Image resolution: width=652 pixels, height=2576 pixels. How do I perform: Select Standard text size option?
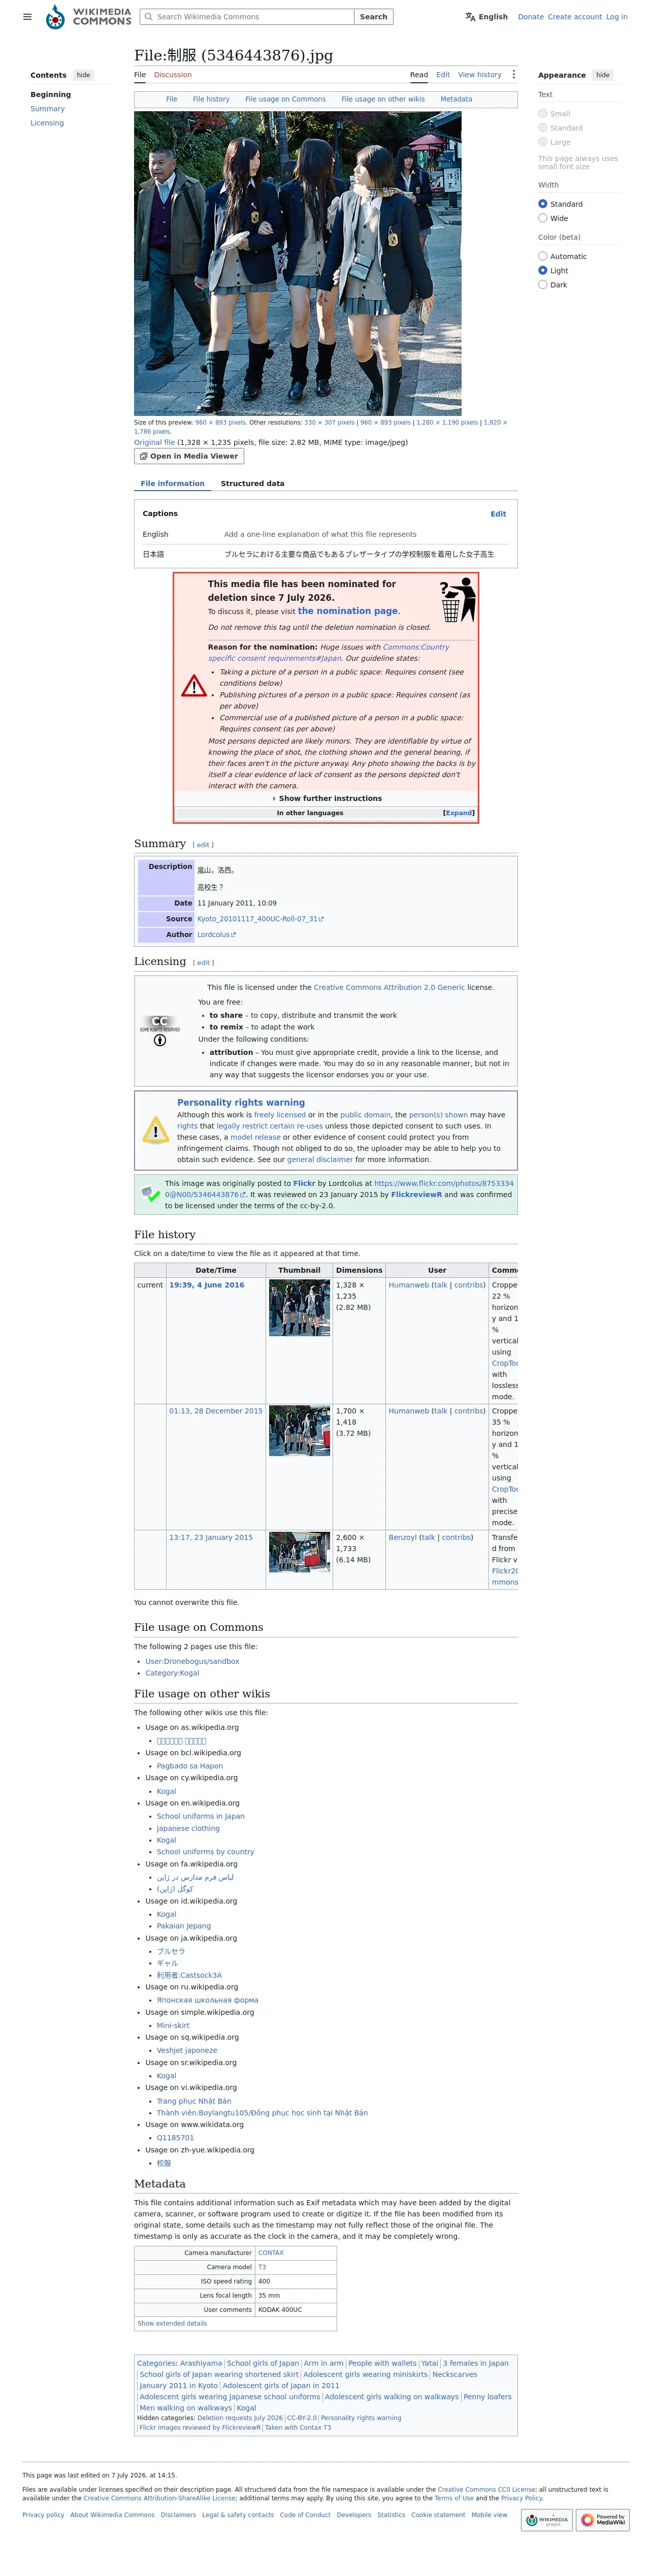click(543, 128)
